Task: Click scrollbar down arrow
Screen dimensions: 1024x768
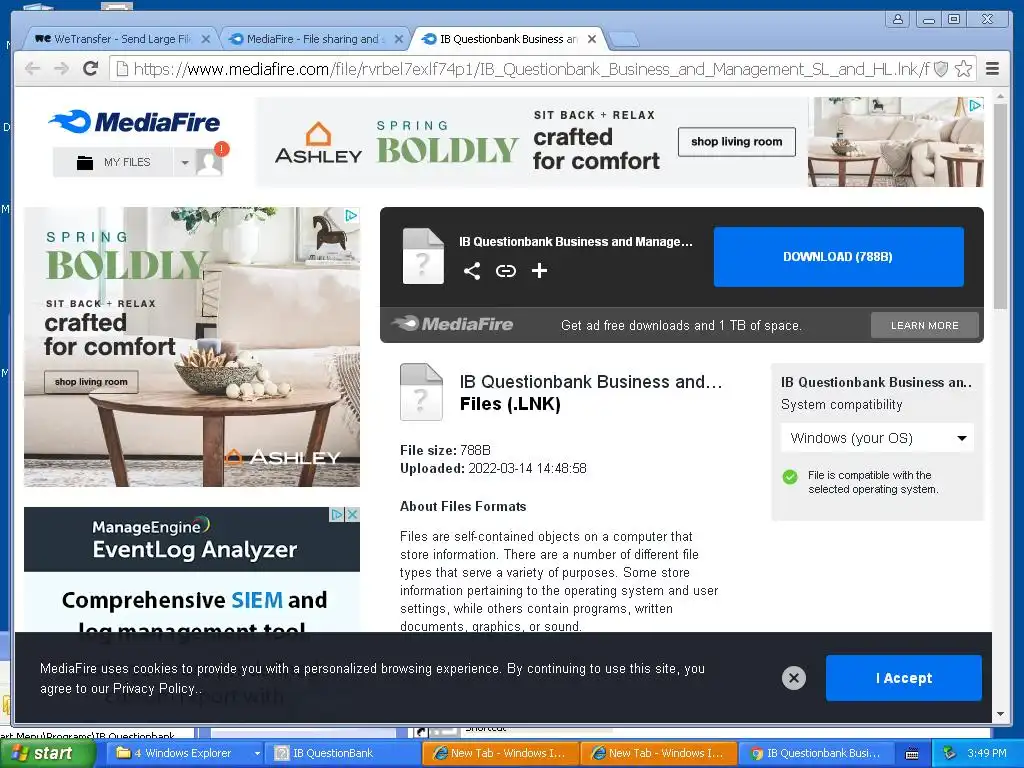Action: [x=1000, y=714]
